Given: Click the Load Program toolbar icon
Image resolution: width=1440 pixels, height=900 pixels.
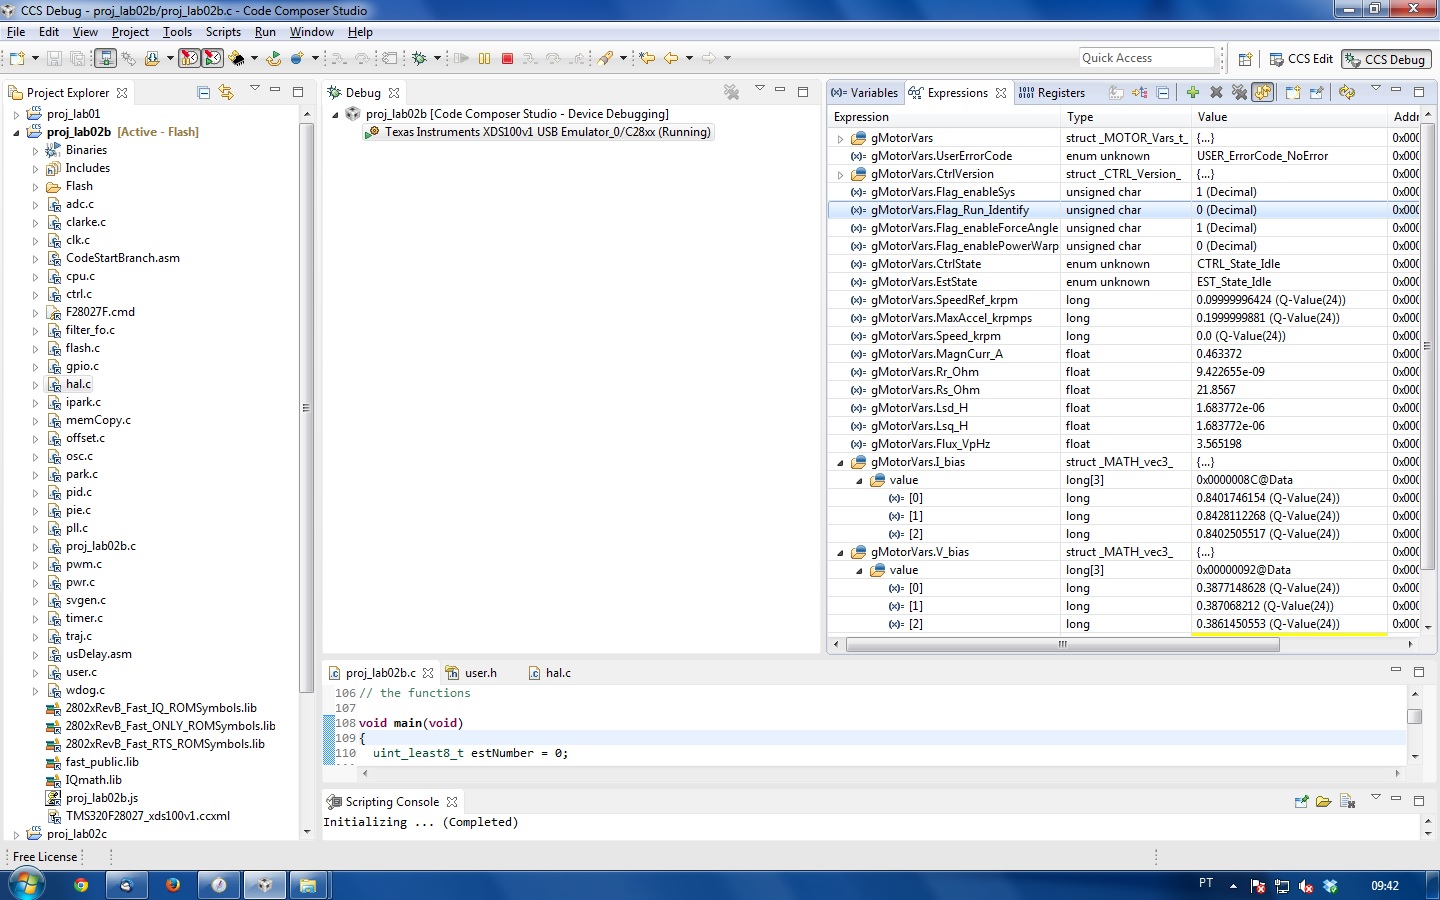Looking at the screenshot, I should coord(152,58).
